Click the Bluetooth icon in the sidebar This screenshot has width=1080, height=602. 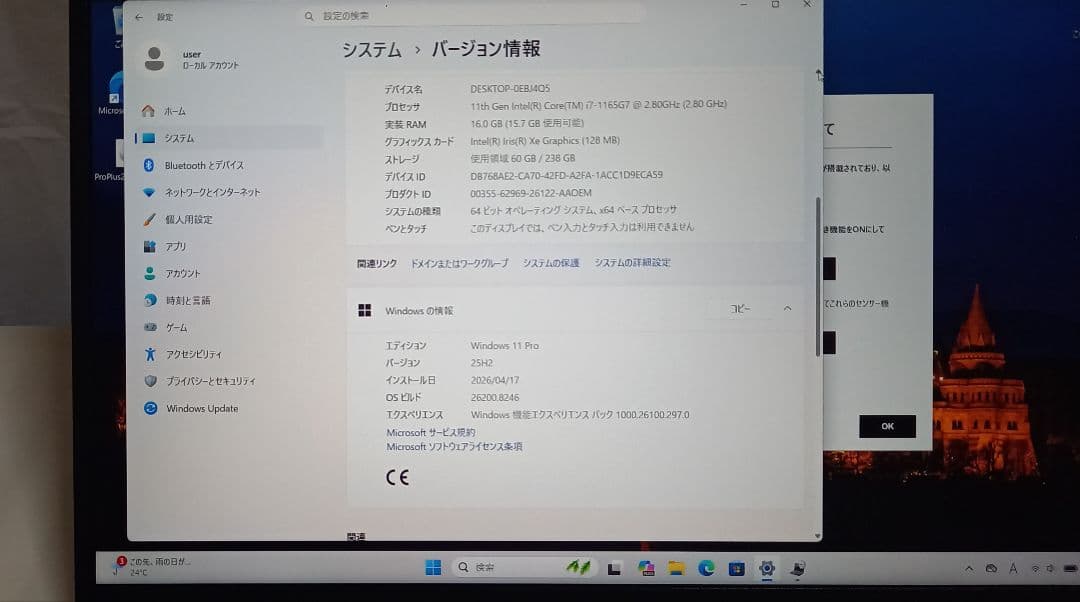[x=148, y=165]
